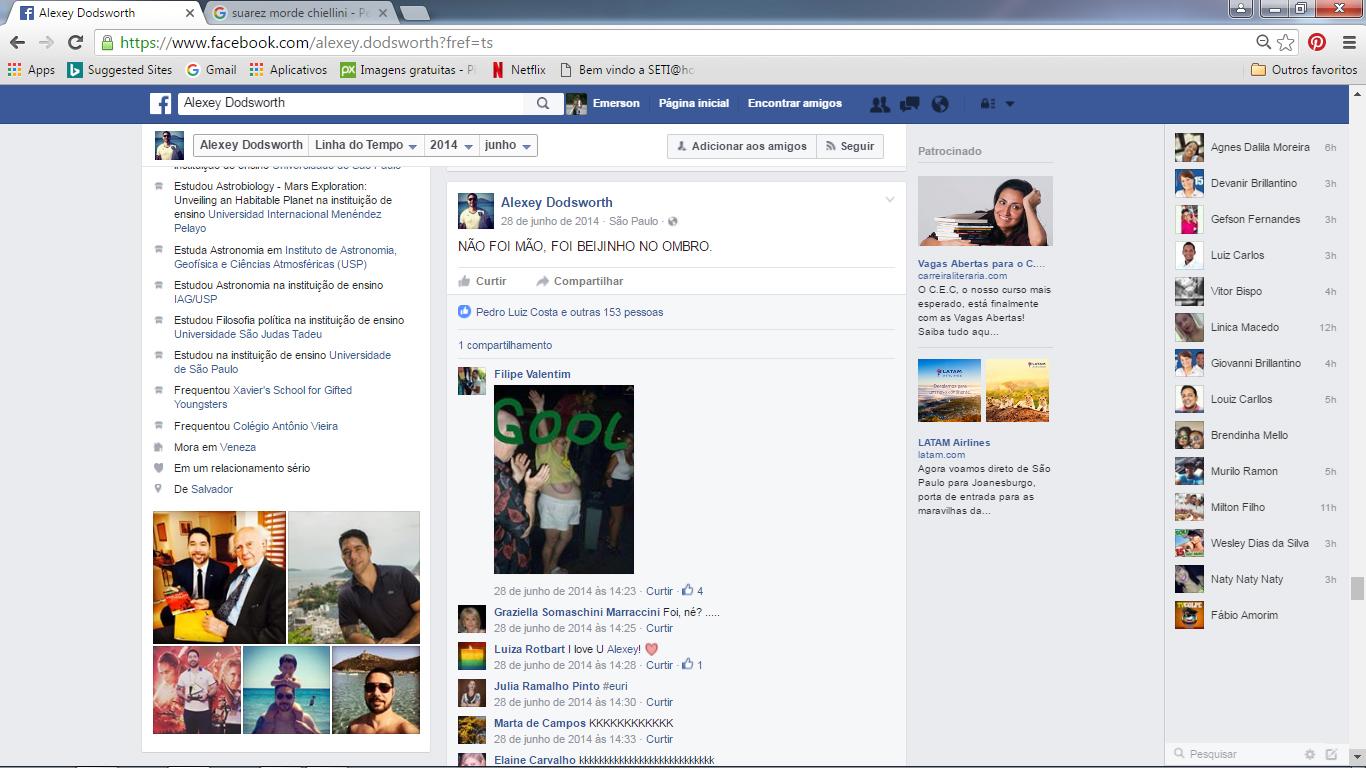Open the Gmail bookmark
This screenshot has height=768, width=1366.
[x=211, y=70]
